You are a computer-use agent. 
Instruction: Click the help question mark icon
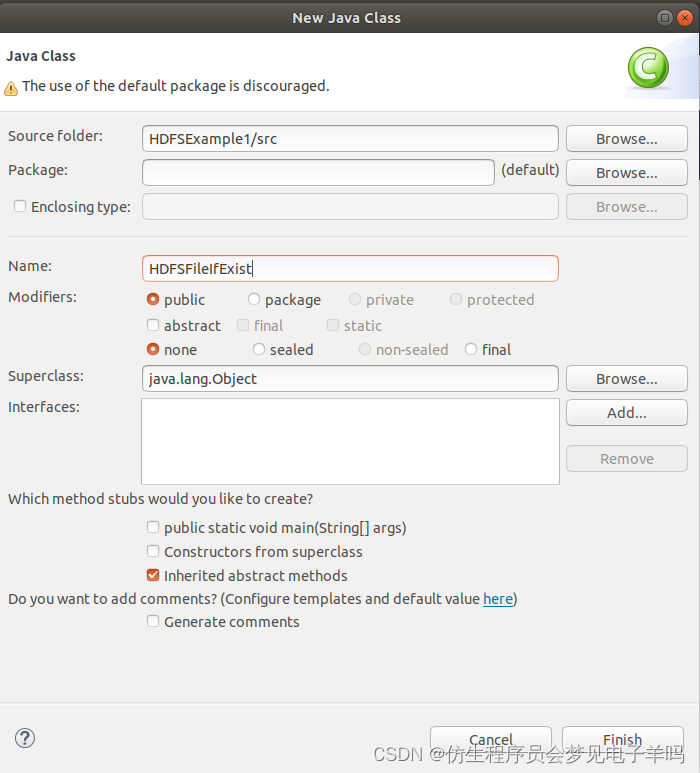click(x=26, y=738)
